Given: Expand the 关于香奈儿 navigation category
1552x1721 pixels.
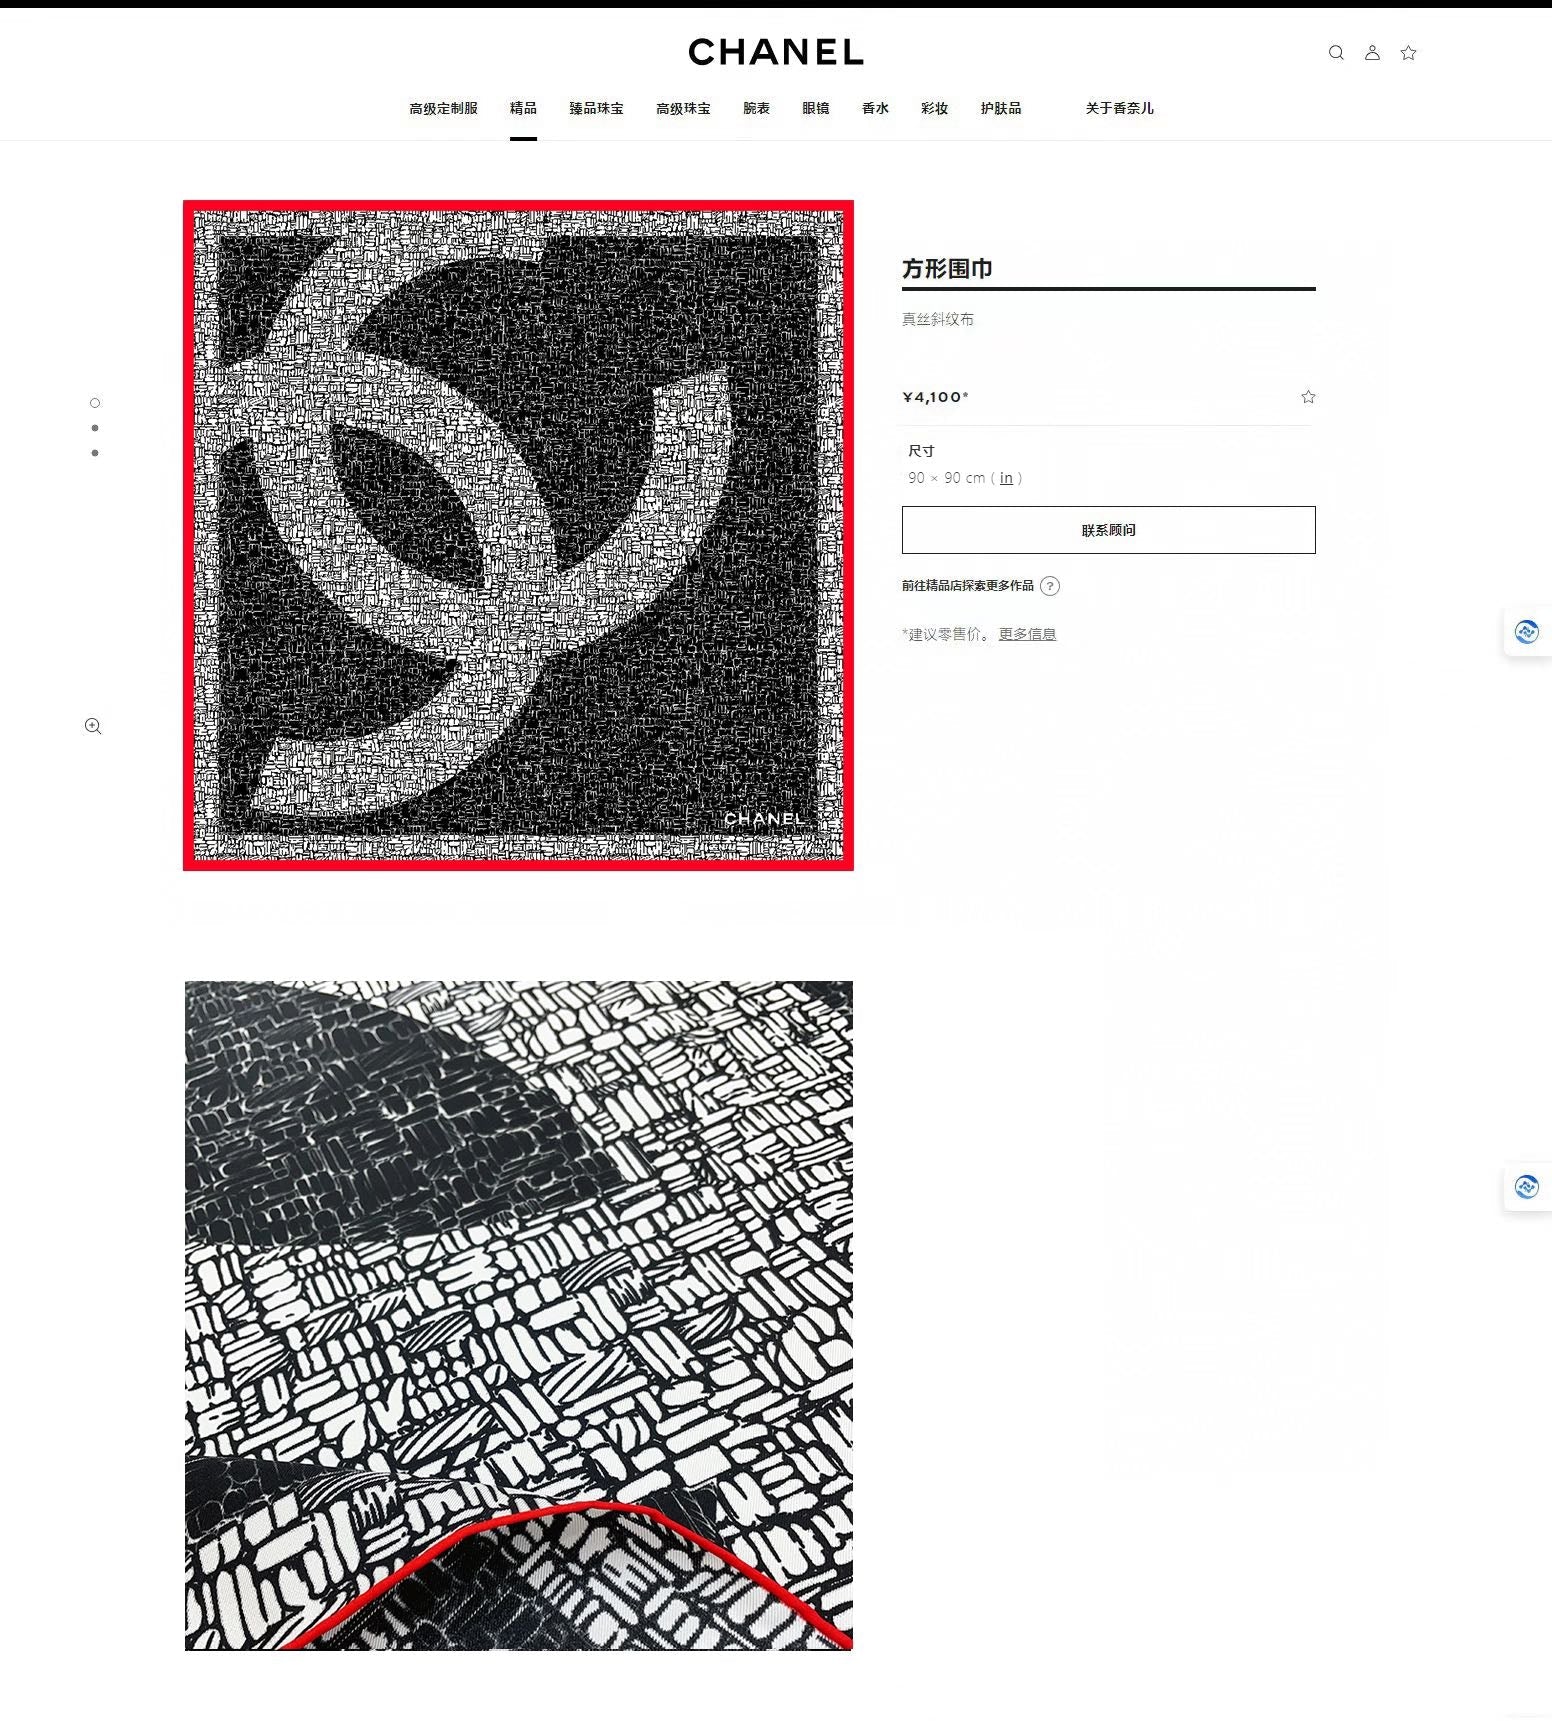Looking at the screenshot, I should pos(1119,108).
